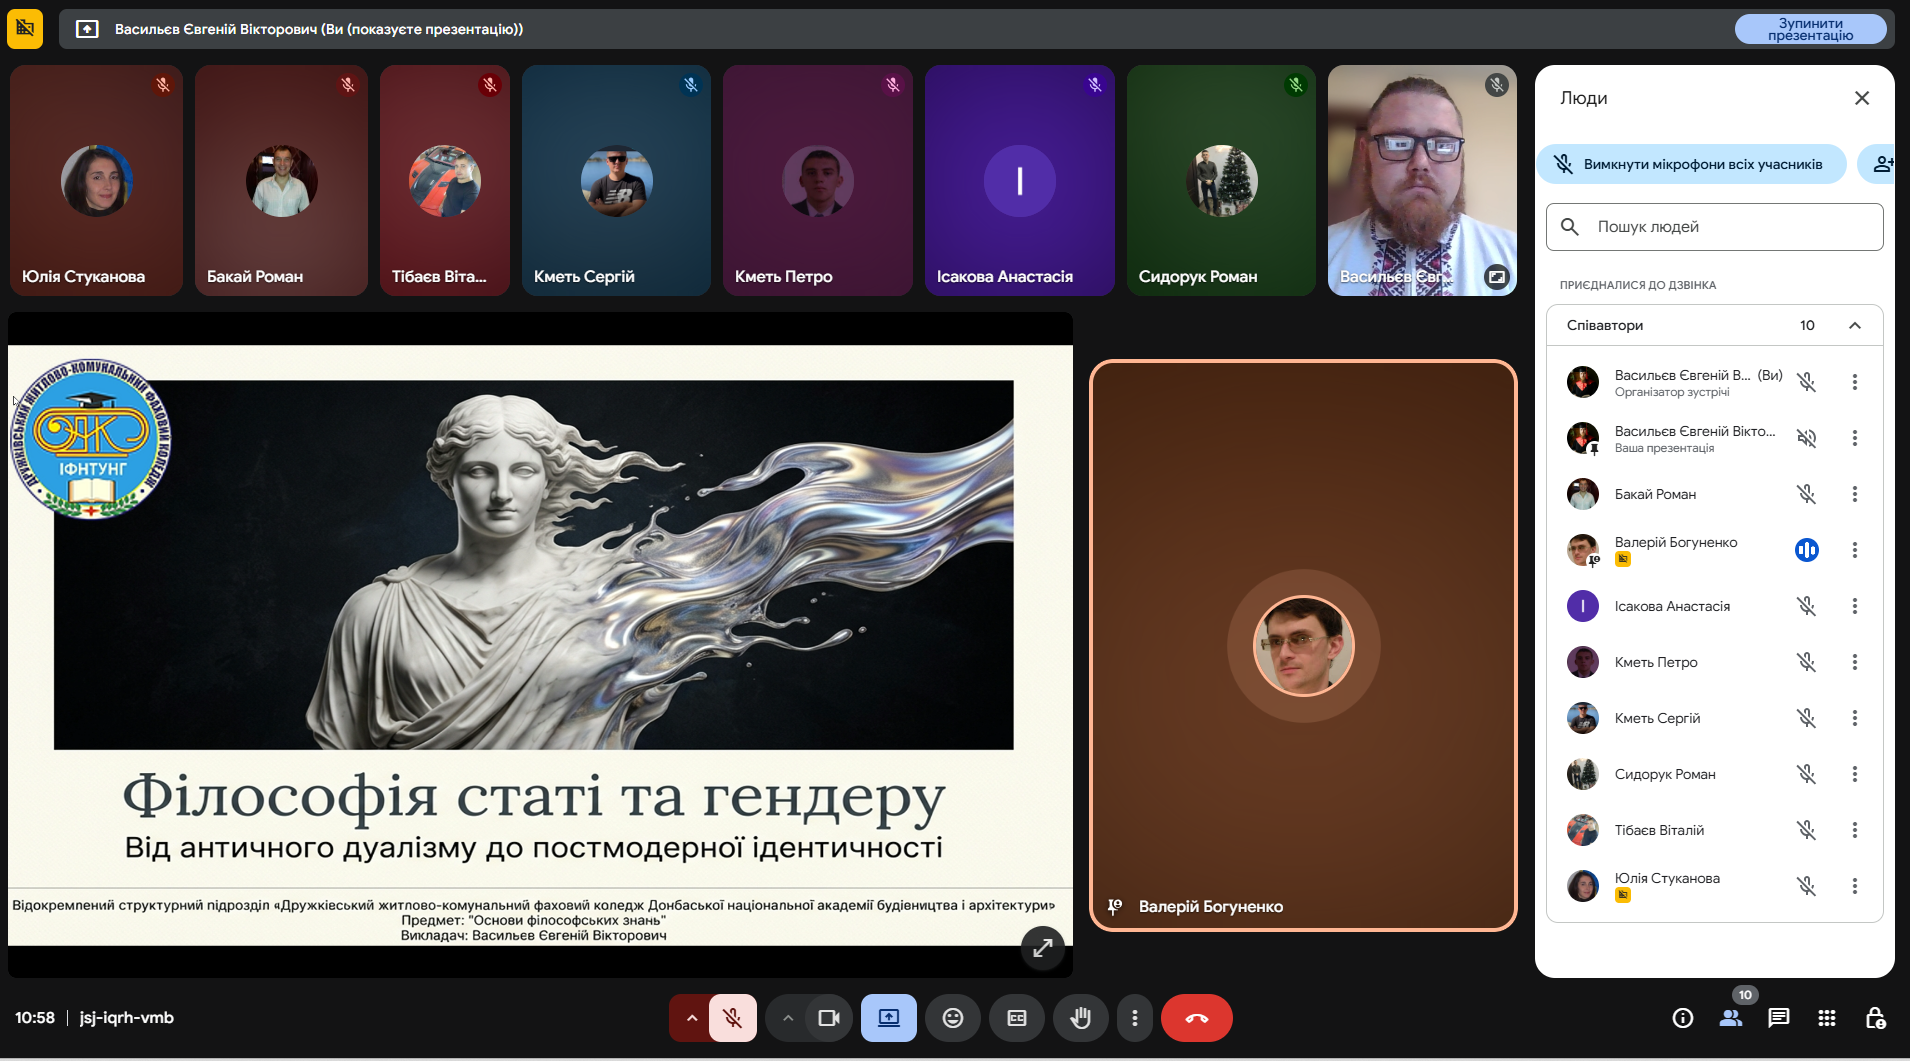Expand presentation to full screen
Screen dimensions: 1910x1061
pos(1042,948)
